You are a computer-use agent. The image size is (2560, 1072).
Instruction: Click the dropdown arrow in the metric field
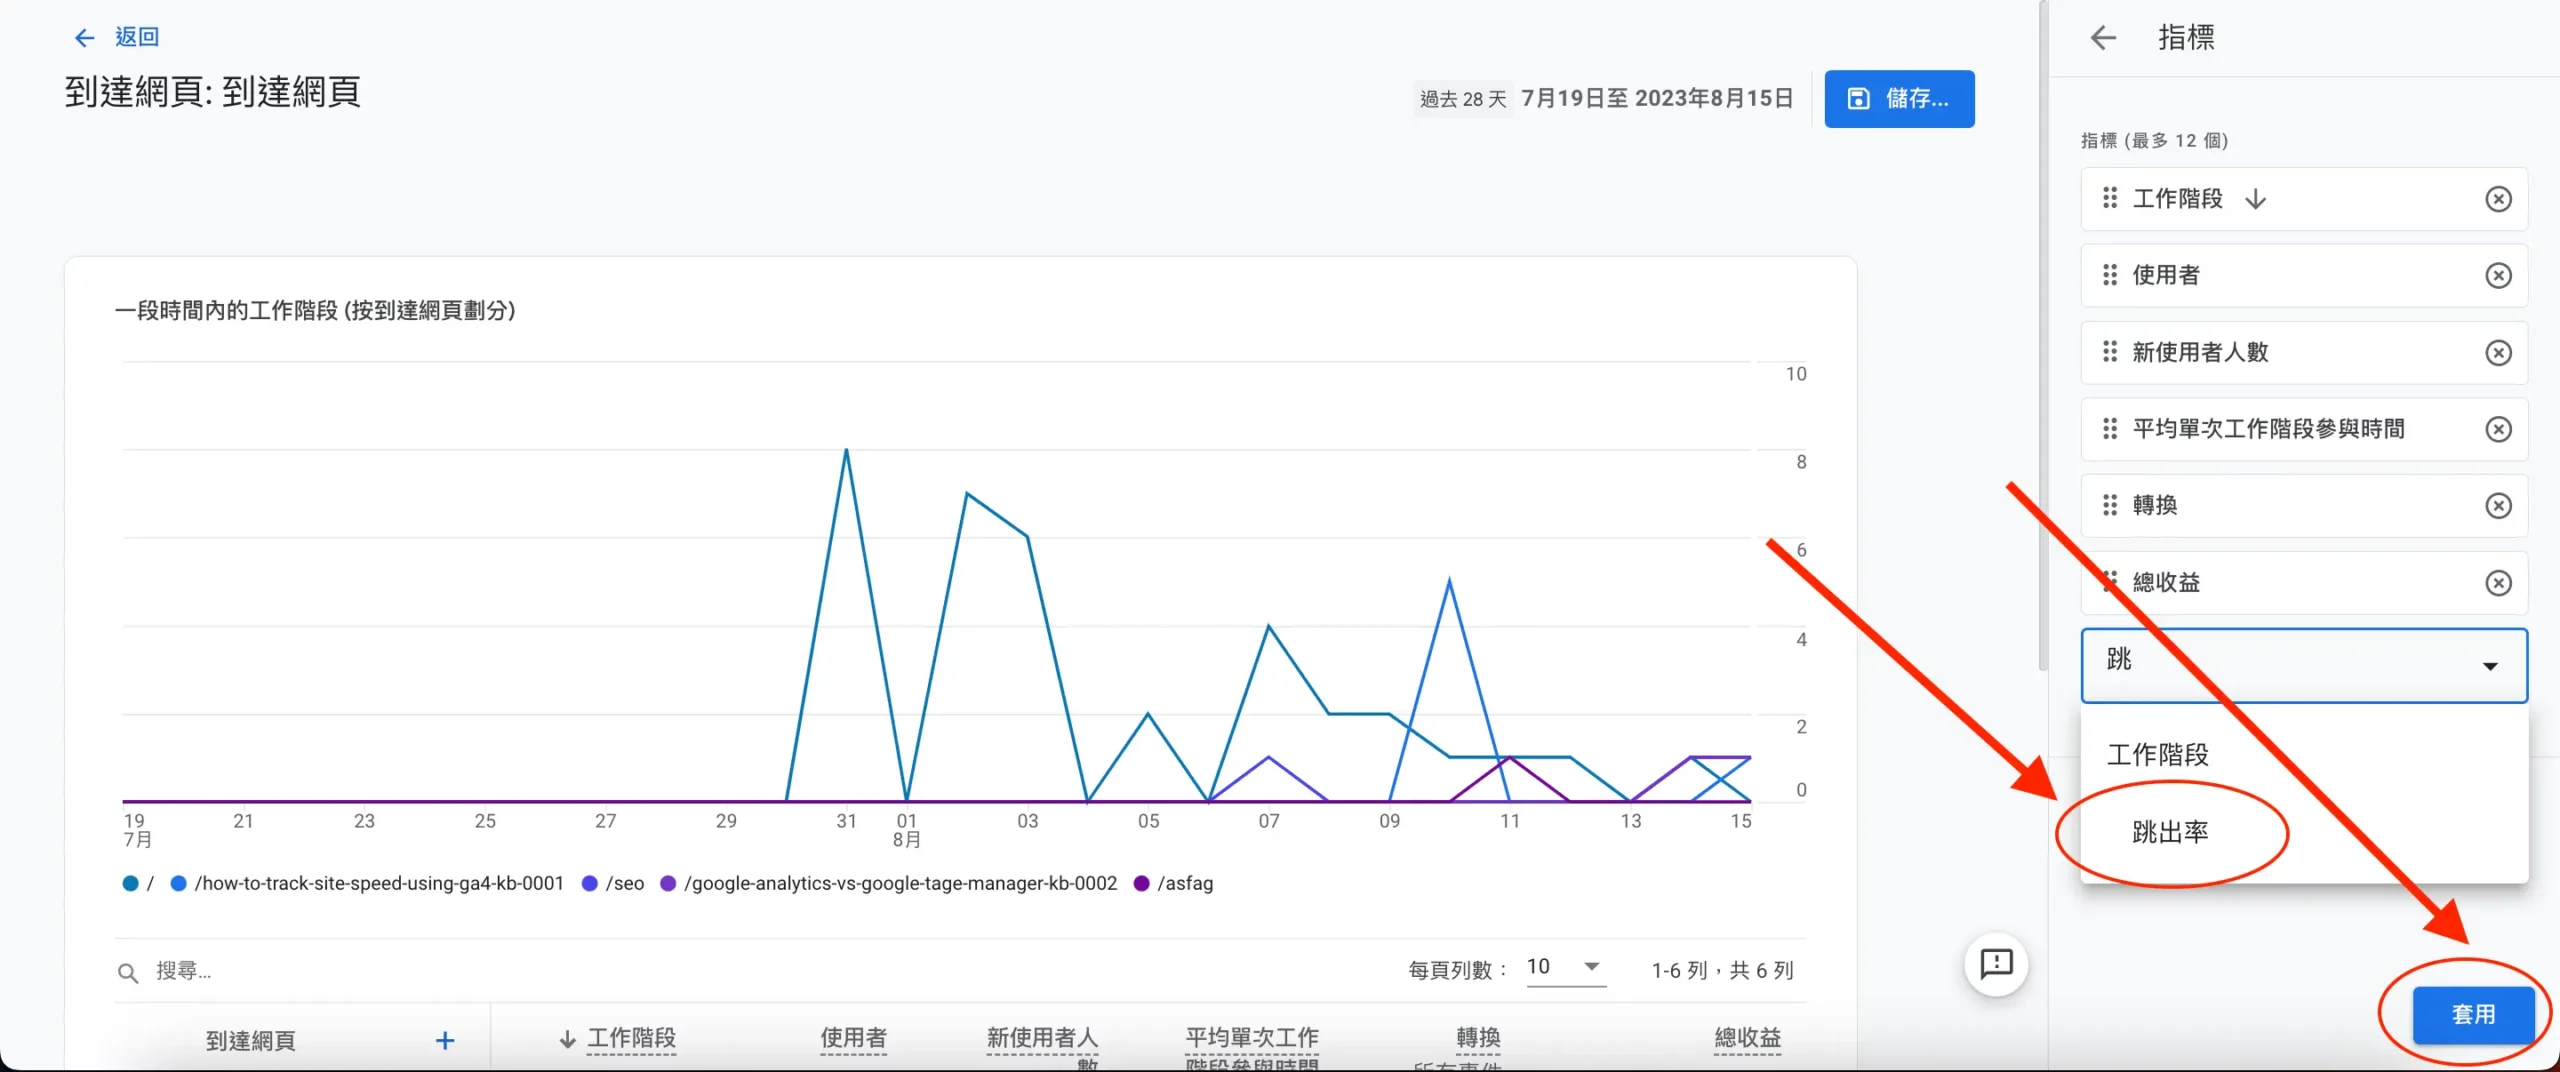click(2490, 667)
